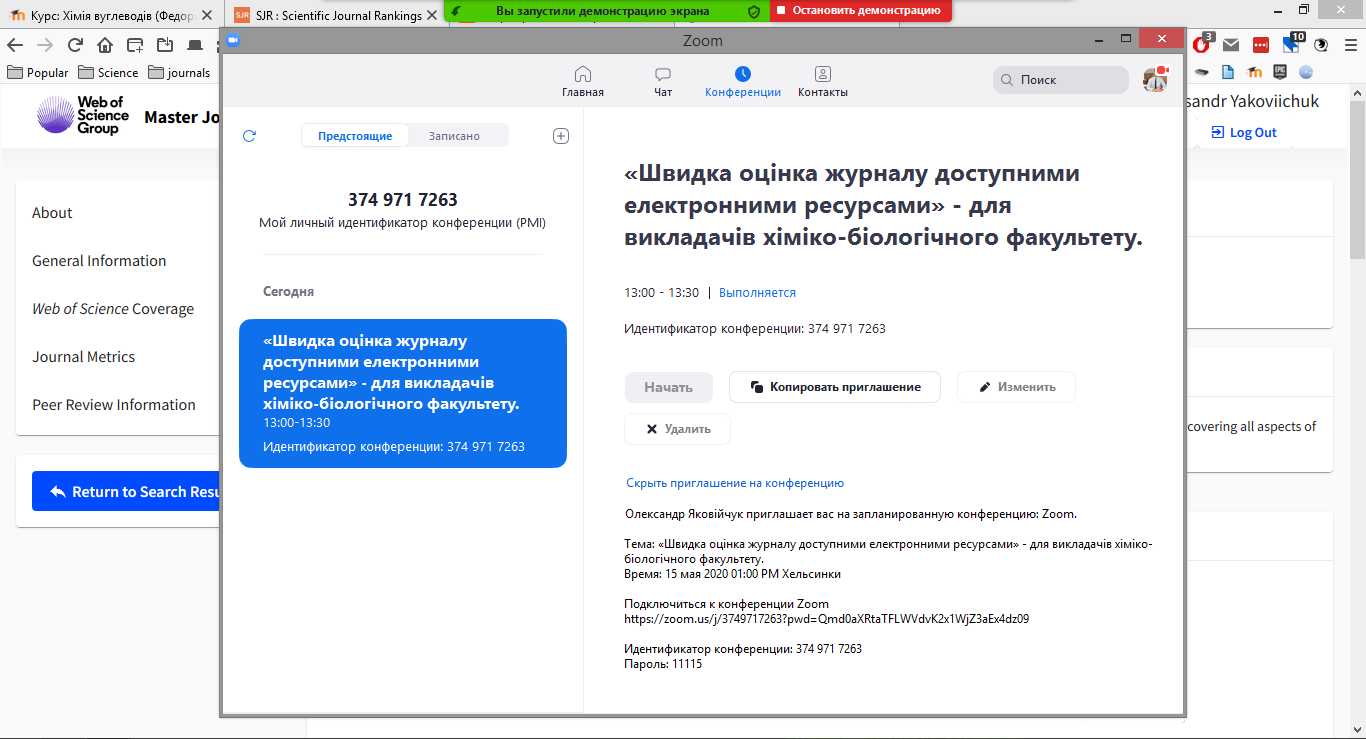Click the green shield security icon

pos(754,10)
